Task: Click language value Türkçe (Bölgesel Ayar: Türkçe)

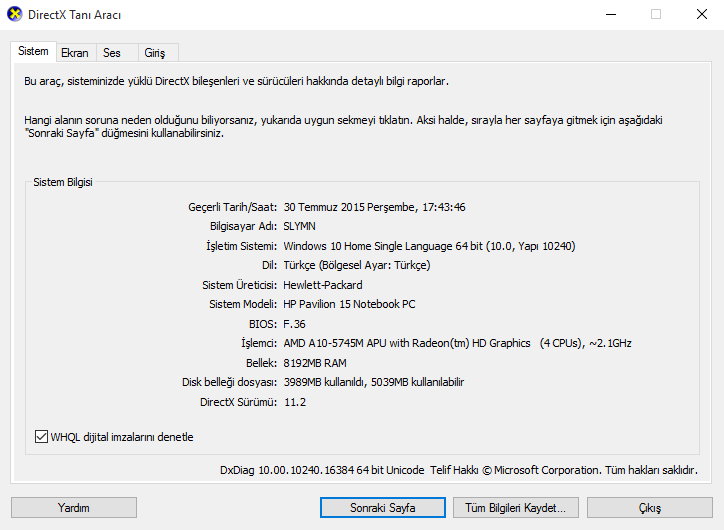Action: pos(357,265)
